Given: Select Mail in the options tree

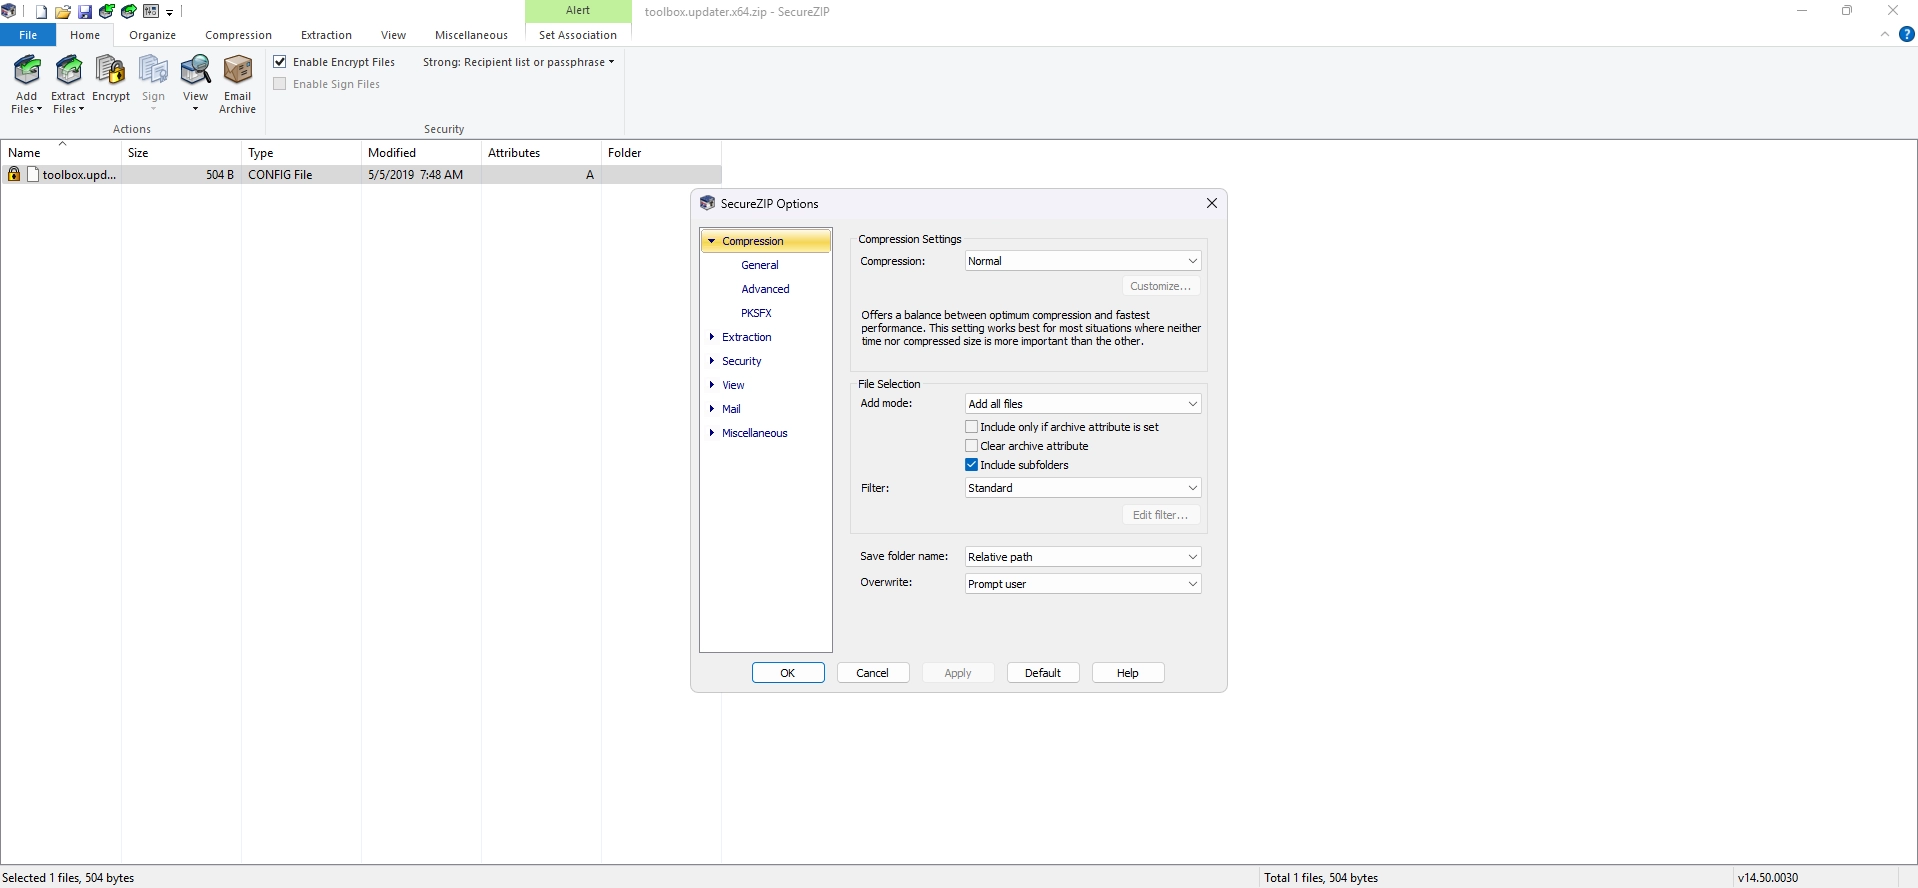Looking at the screenshot, I should coord(731,409).
